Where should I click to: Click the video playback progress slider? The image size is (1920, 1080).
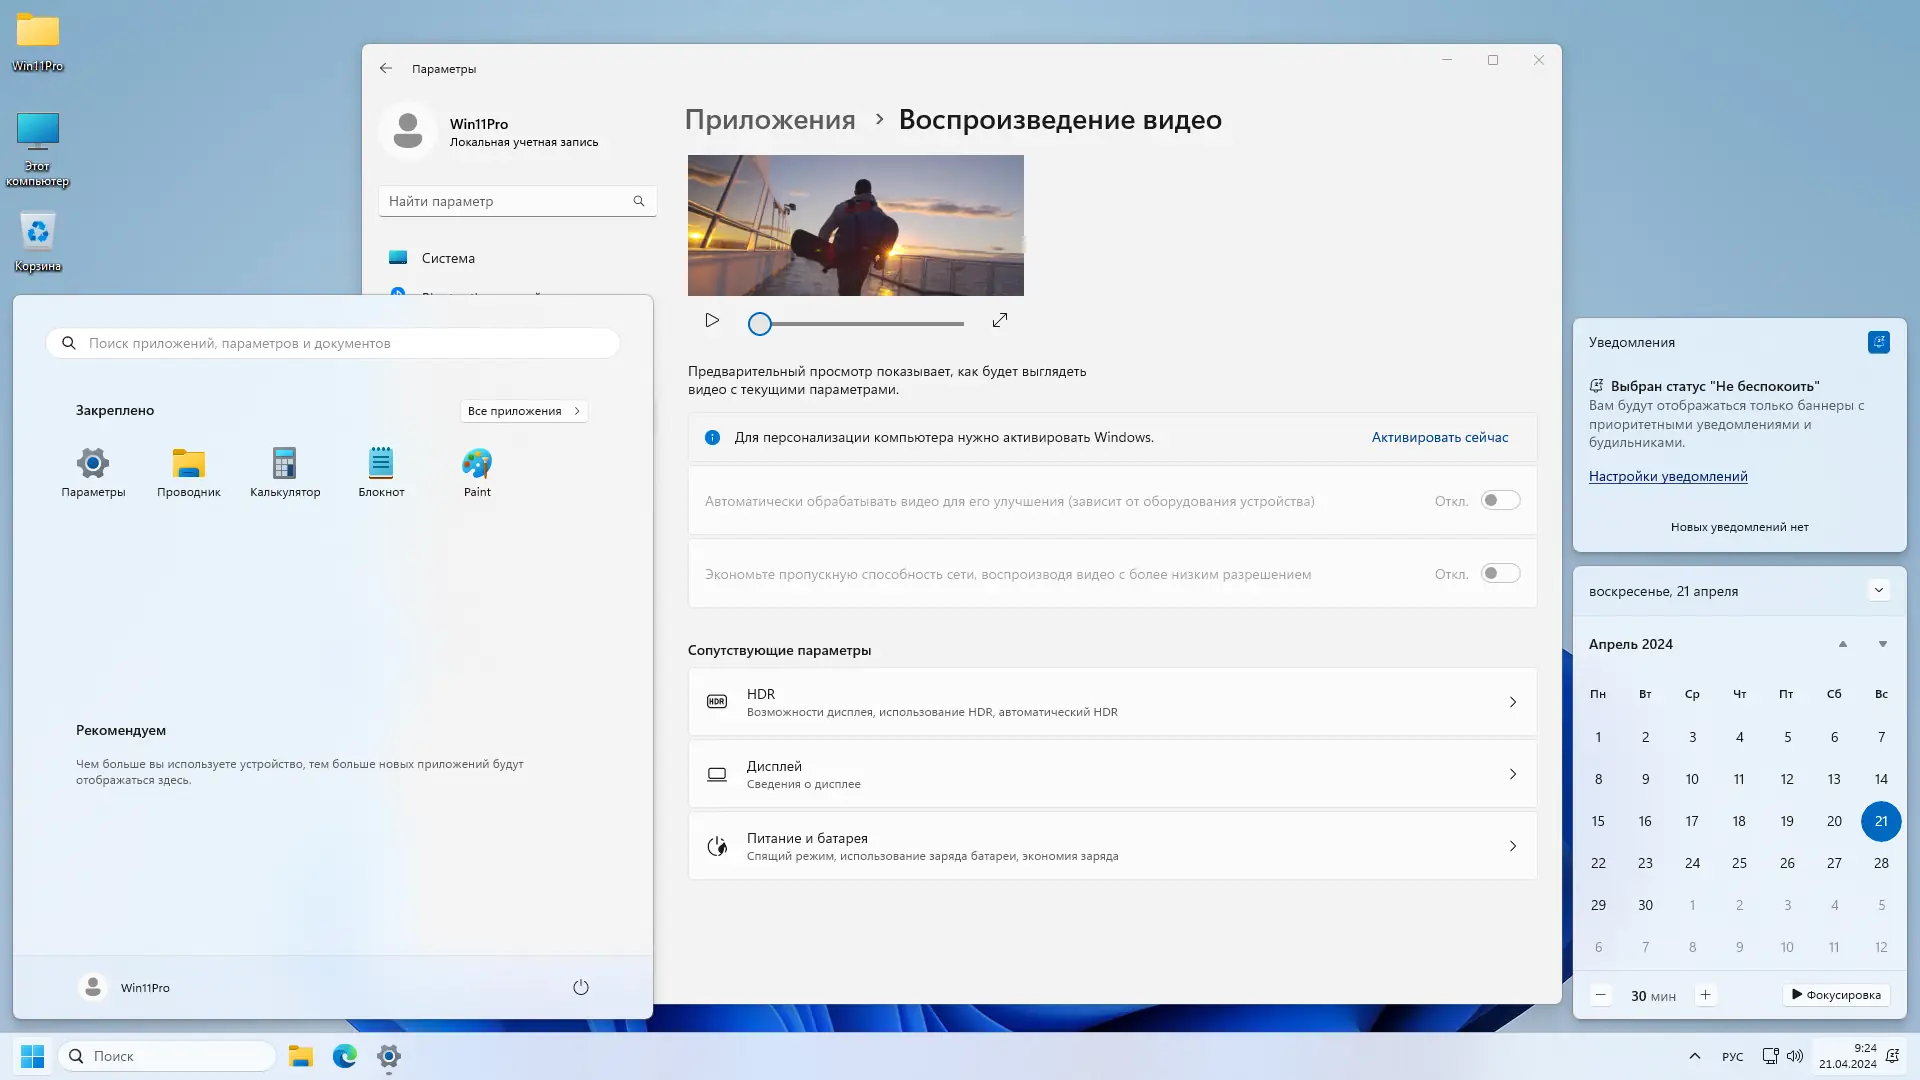pyautogui.click(x=856, y=323)
